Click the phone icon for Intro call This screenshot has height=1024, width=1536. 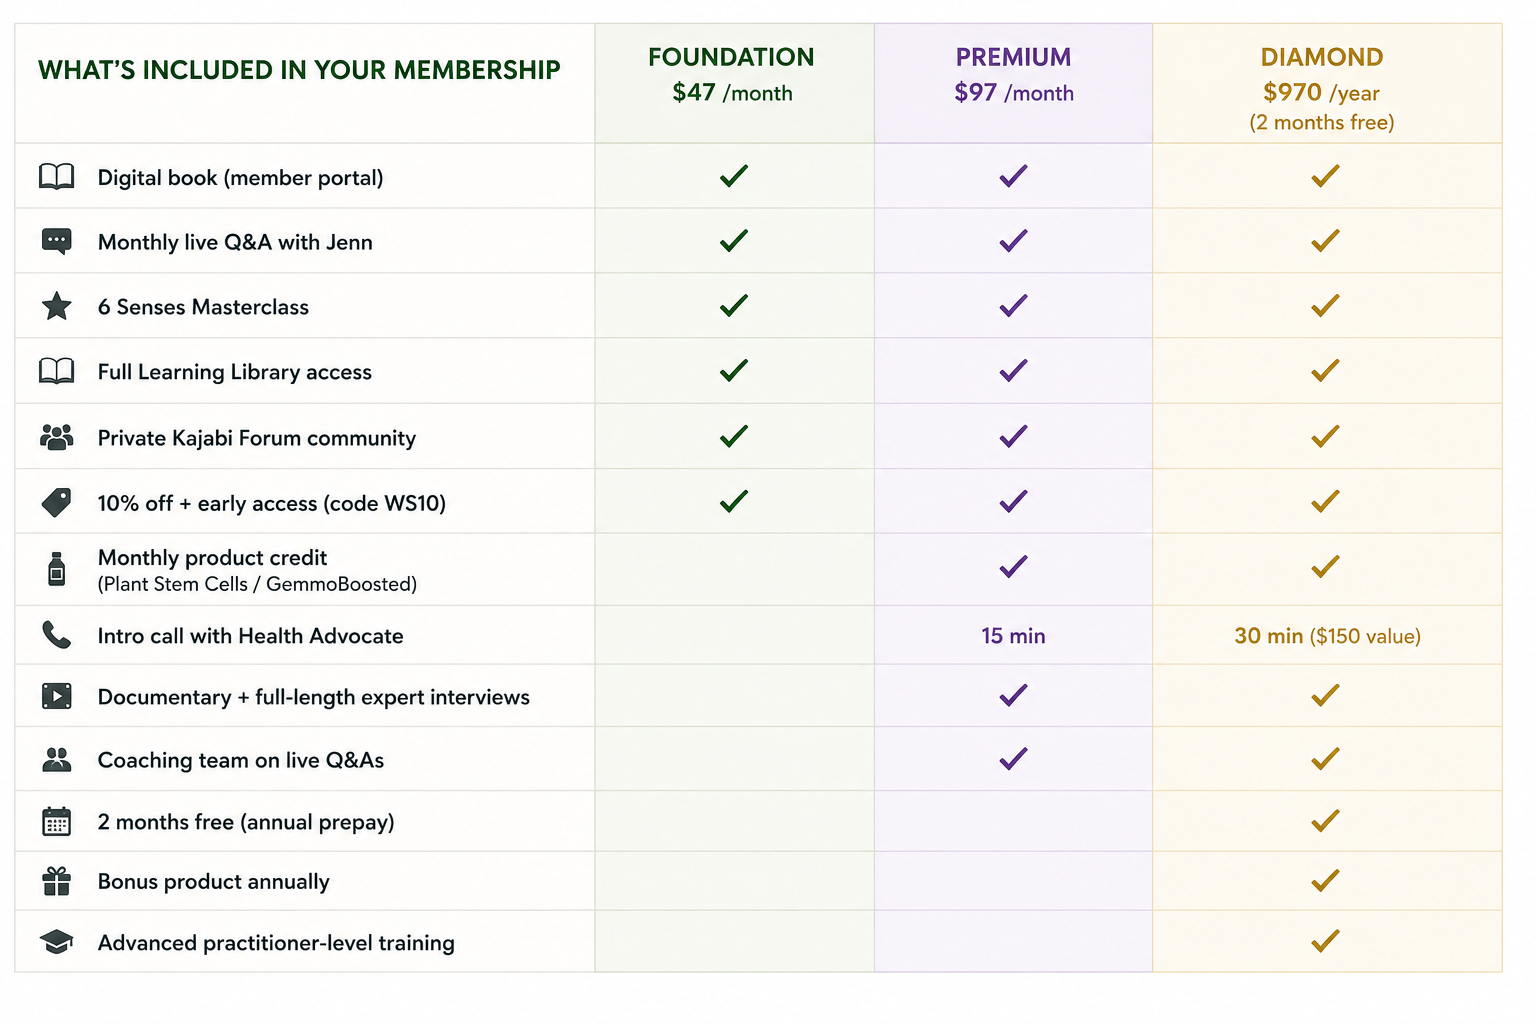(56, 635)
